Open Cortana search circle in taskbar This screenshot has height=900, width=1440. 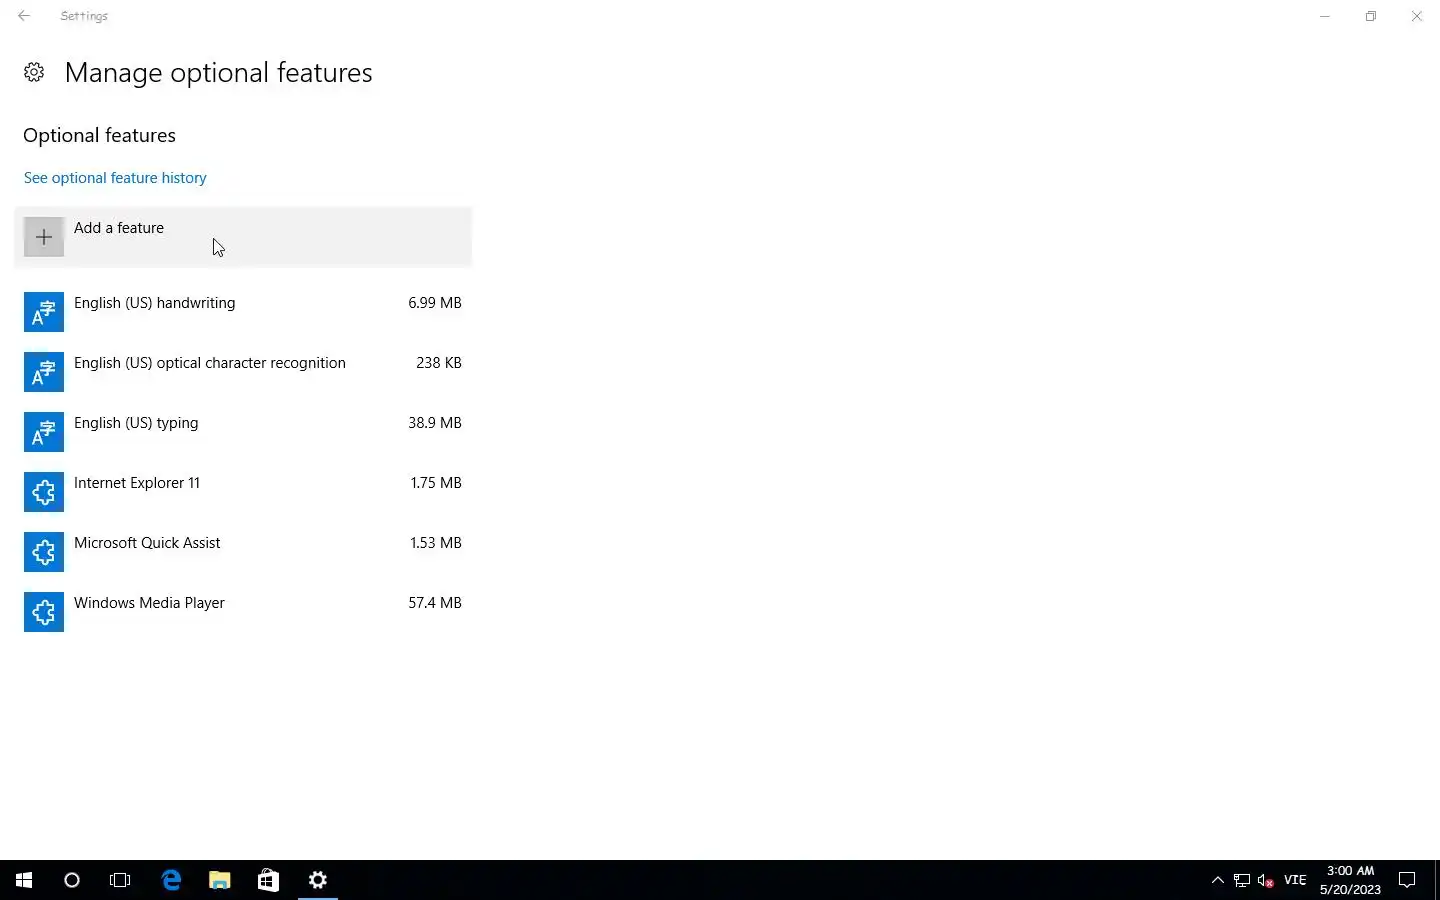(x=72, y=880)
